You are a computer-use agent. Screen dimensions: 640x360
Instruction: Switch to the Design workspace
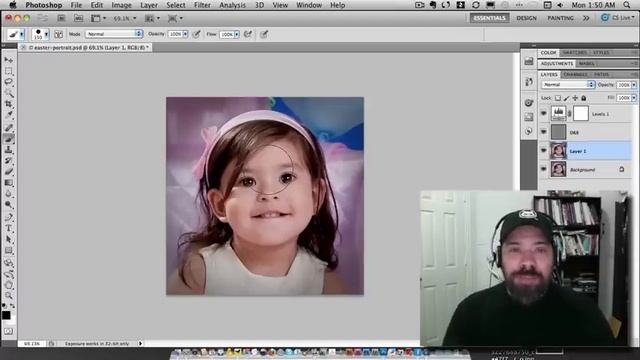pos(526,18)
